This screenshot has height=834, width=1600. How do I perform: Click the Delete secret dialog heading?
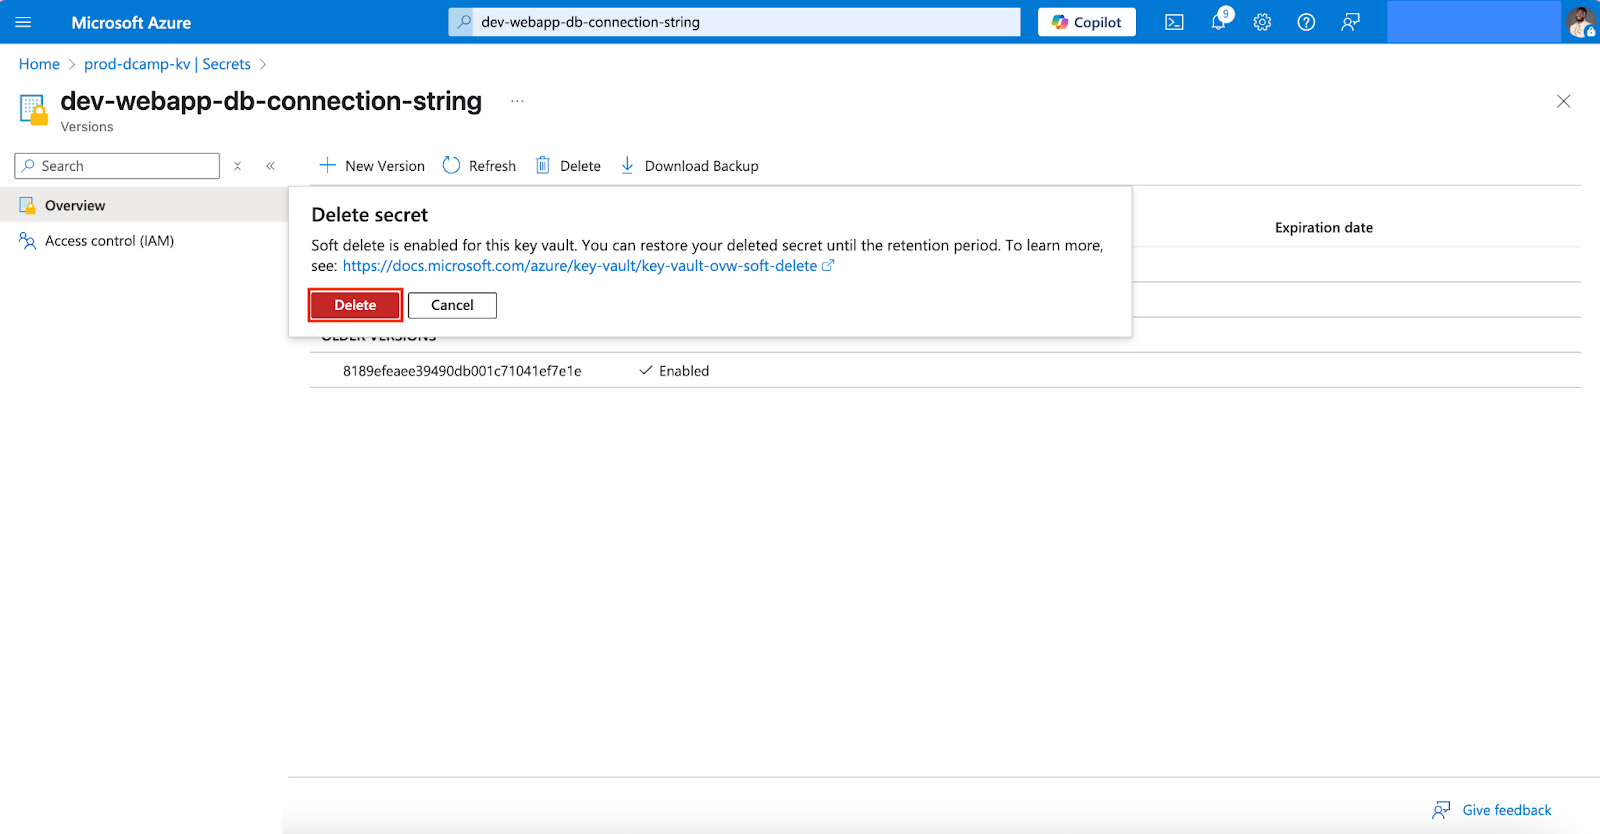click(369, 215)
